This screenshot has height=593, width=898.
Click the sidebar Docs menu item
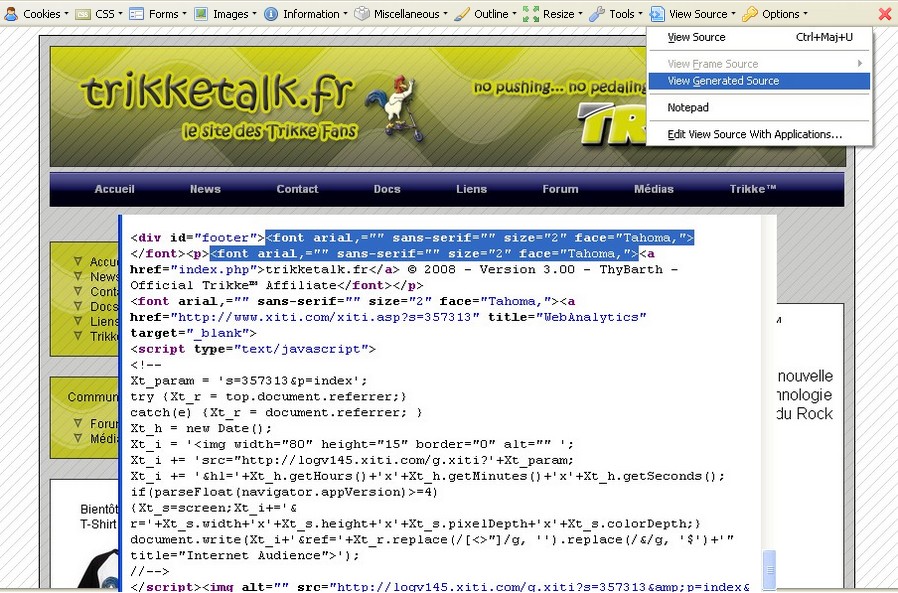(104, 307)
